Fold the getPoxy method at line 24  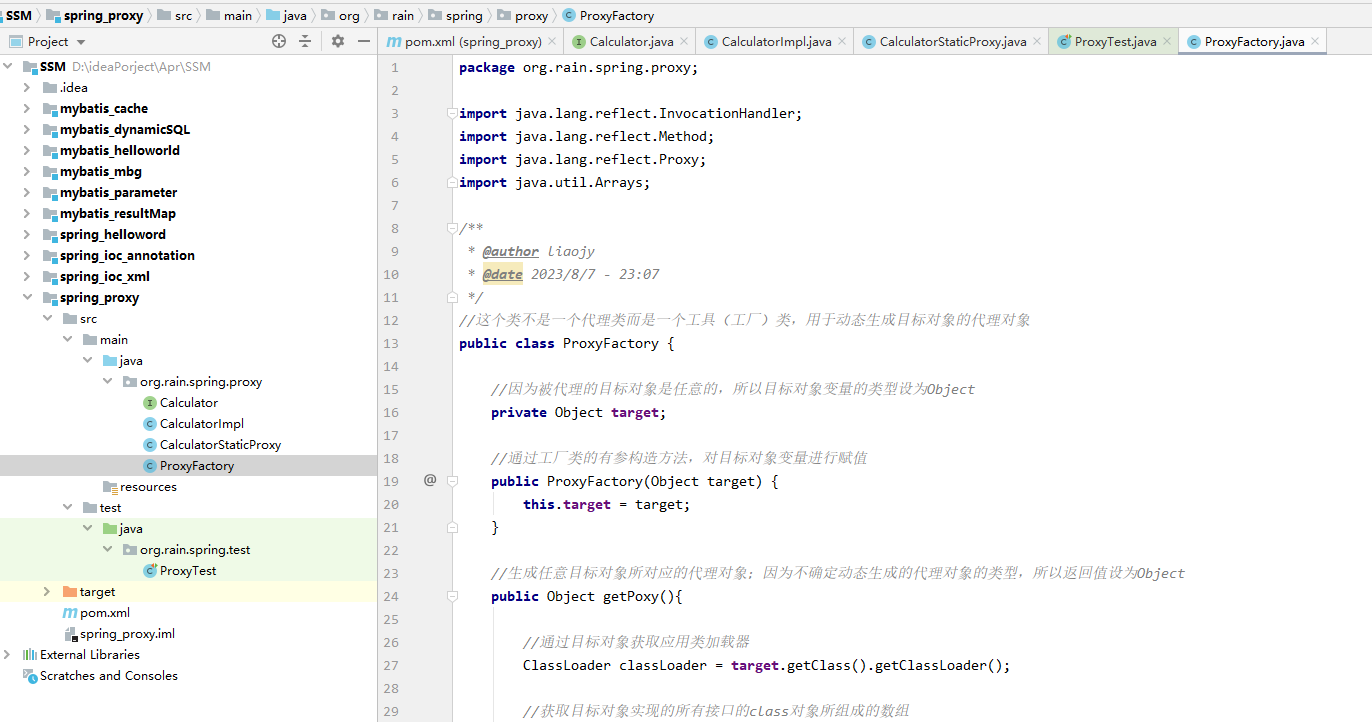pyautogui.click(x=452, y=596)
